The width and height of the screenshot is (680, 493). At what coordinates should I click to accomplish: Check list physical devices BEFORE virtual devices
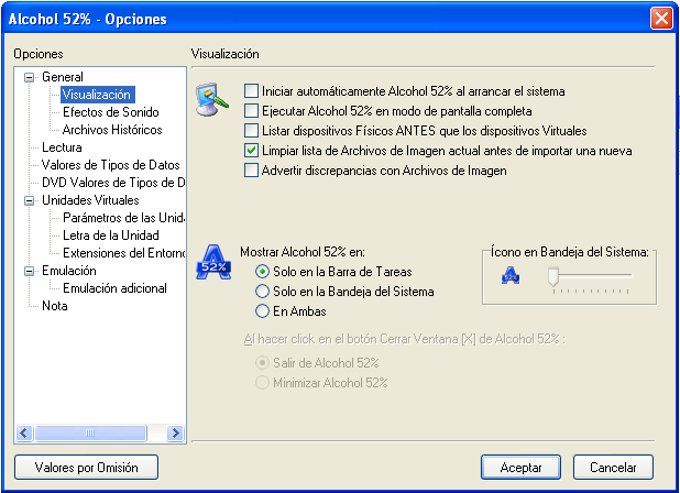pyautogui.click(x=251, y=131)
